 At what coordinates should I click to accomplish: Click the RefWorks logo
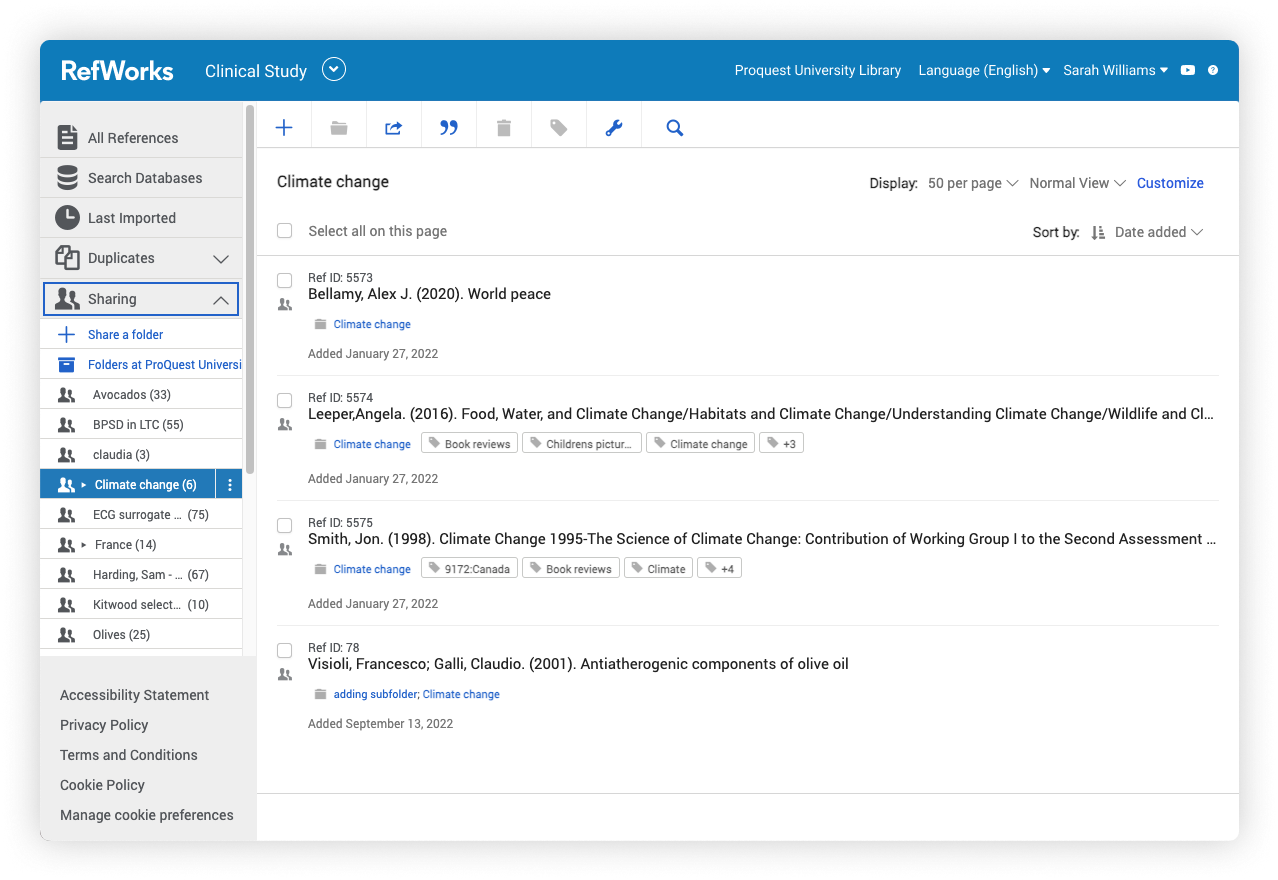[x=117, y=70]
